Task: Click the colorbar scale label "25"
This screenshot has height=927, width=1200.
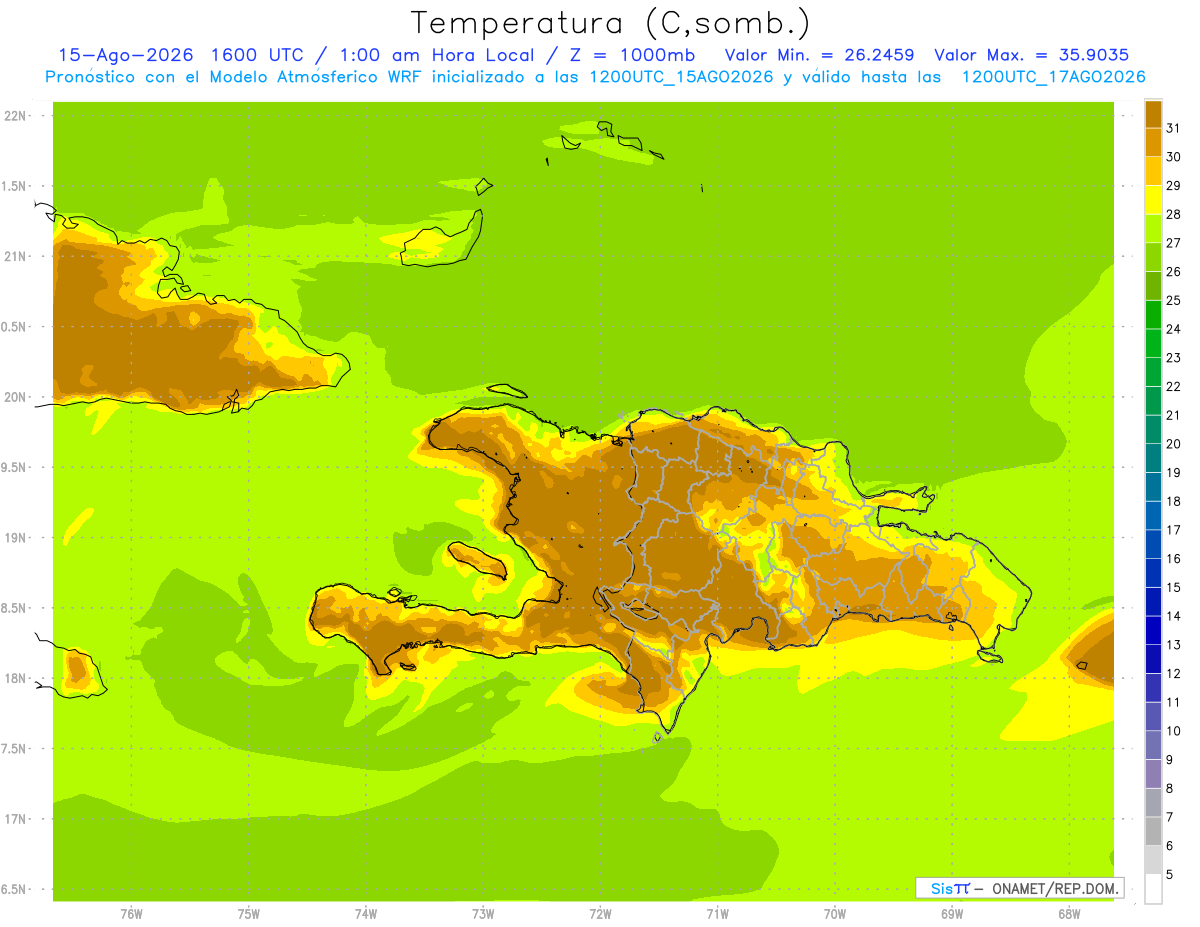Action: point(1173,300)
